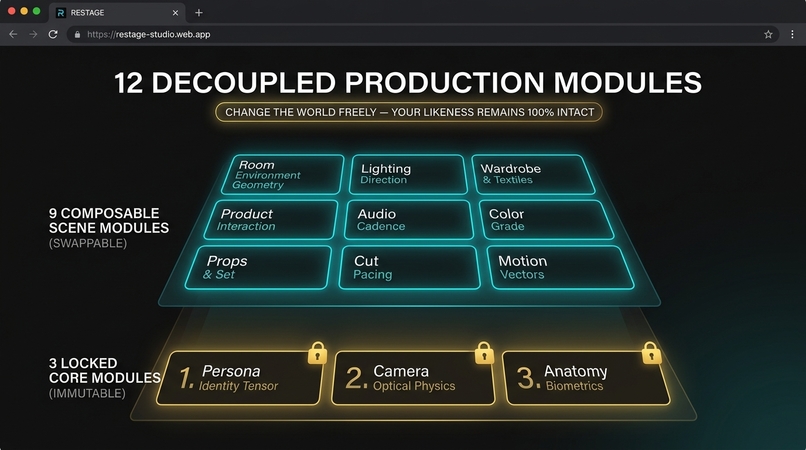Screen dimensions: 806x450
Task: Open the browser three-dot menu
Action: (x=792, y=34)
